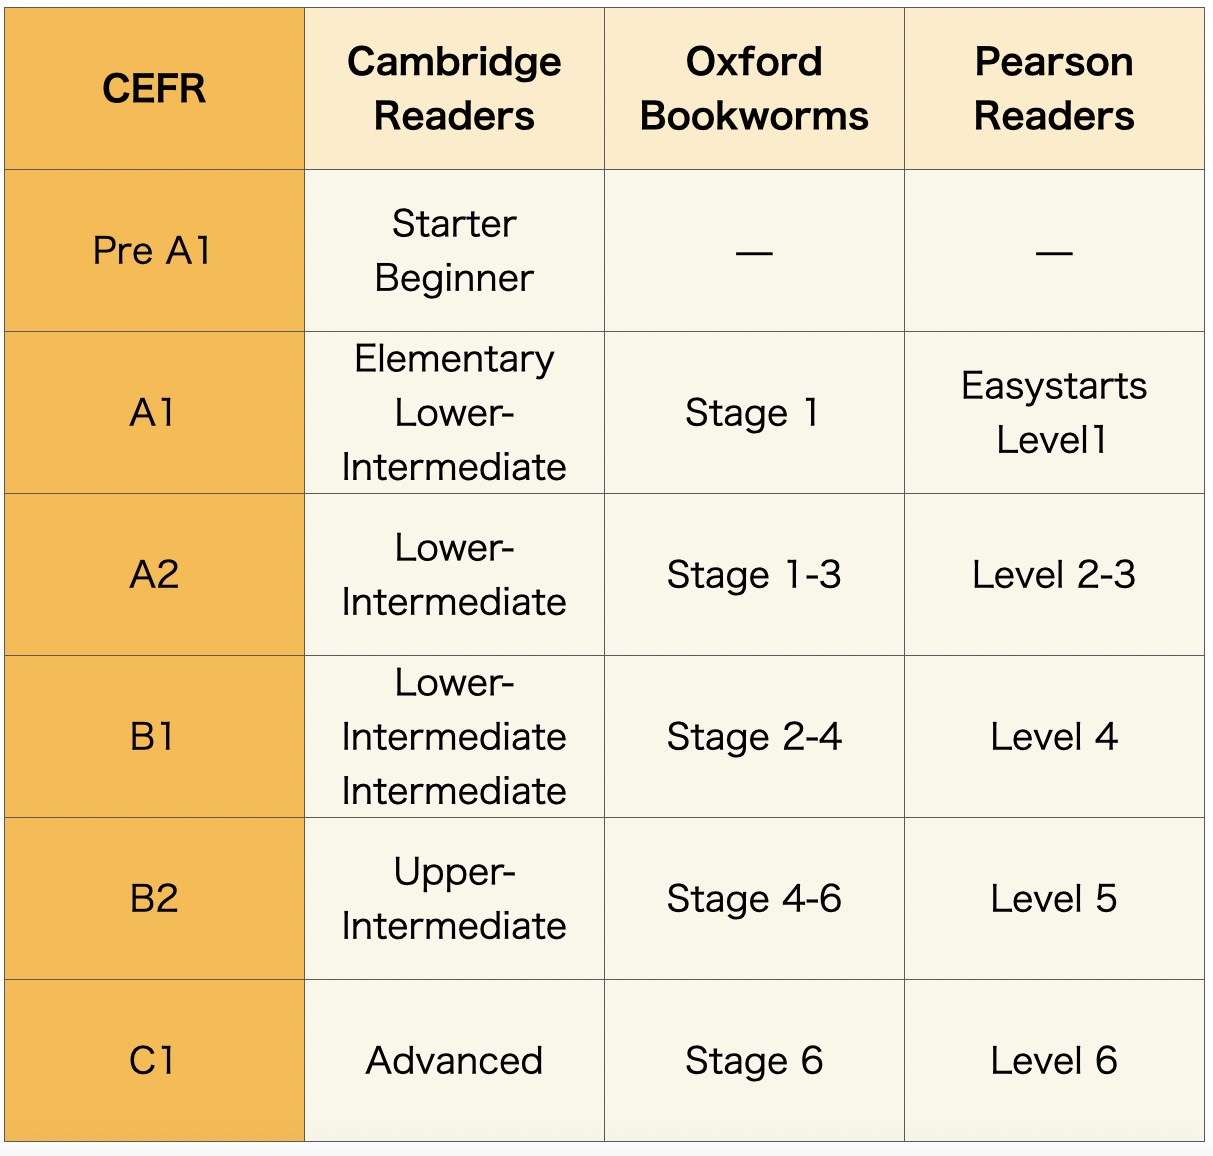Click the Pre A1 row label
Viewport: 1213px width, 1156px height.
click(154, 251)
